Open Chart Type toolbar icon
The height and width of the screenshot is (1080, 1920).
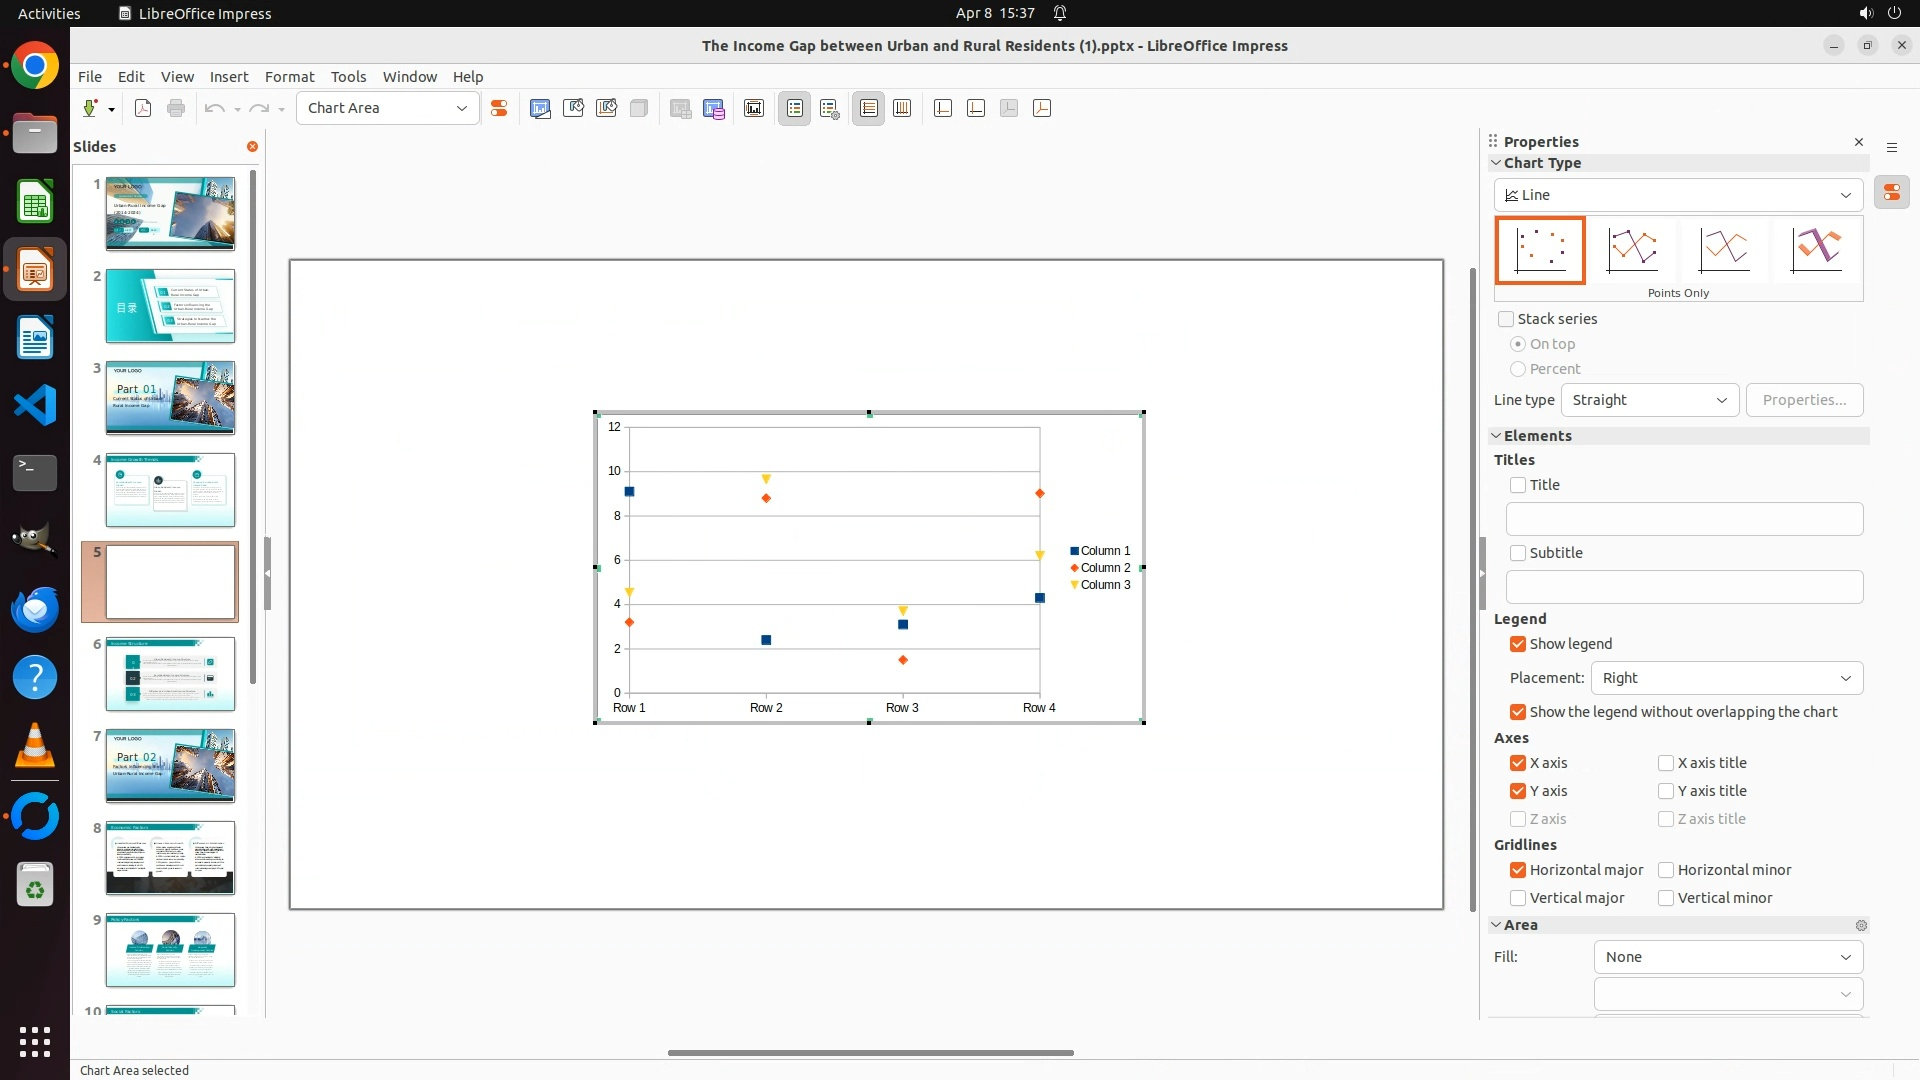[540, 109]
